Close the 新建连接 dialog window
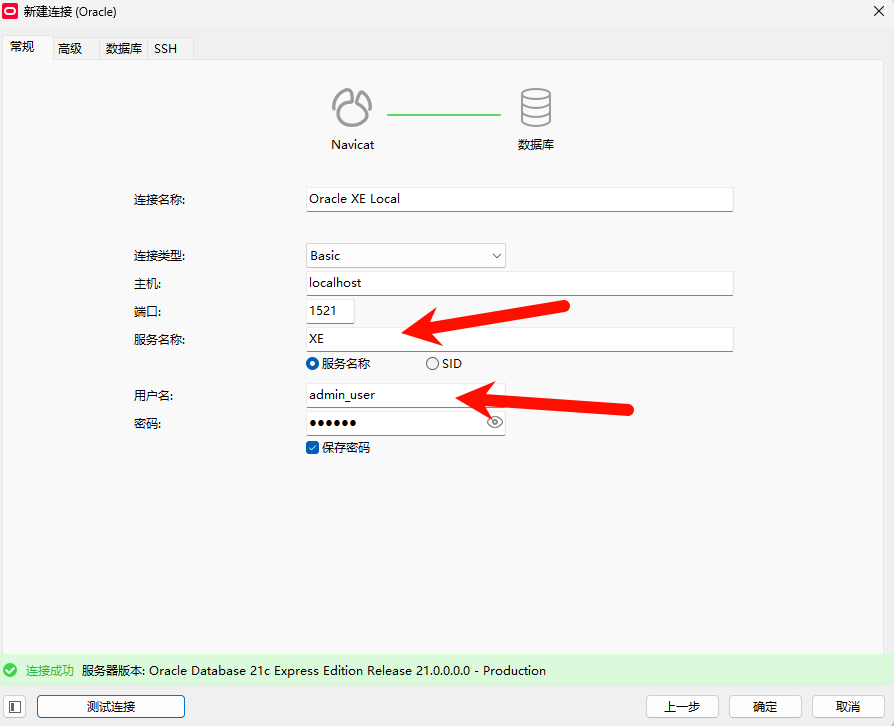The height and width of the screenshot is (726, 894). (x=879, y=11)
